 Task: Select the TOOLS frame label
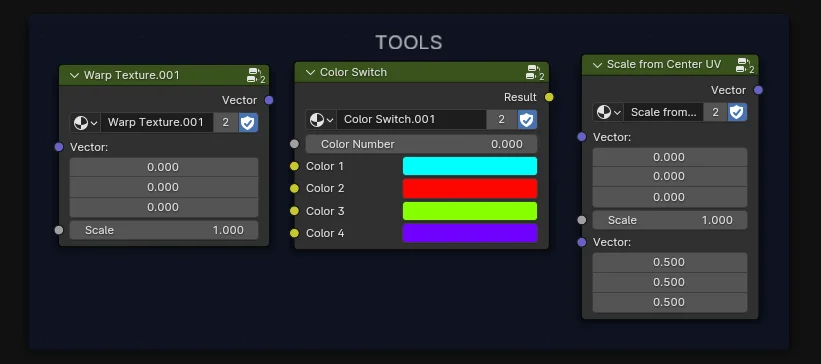[x=409, y=42]
